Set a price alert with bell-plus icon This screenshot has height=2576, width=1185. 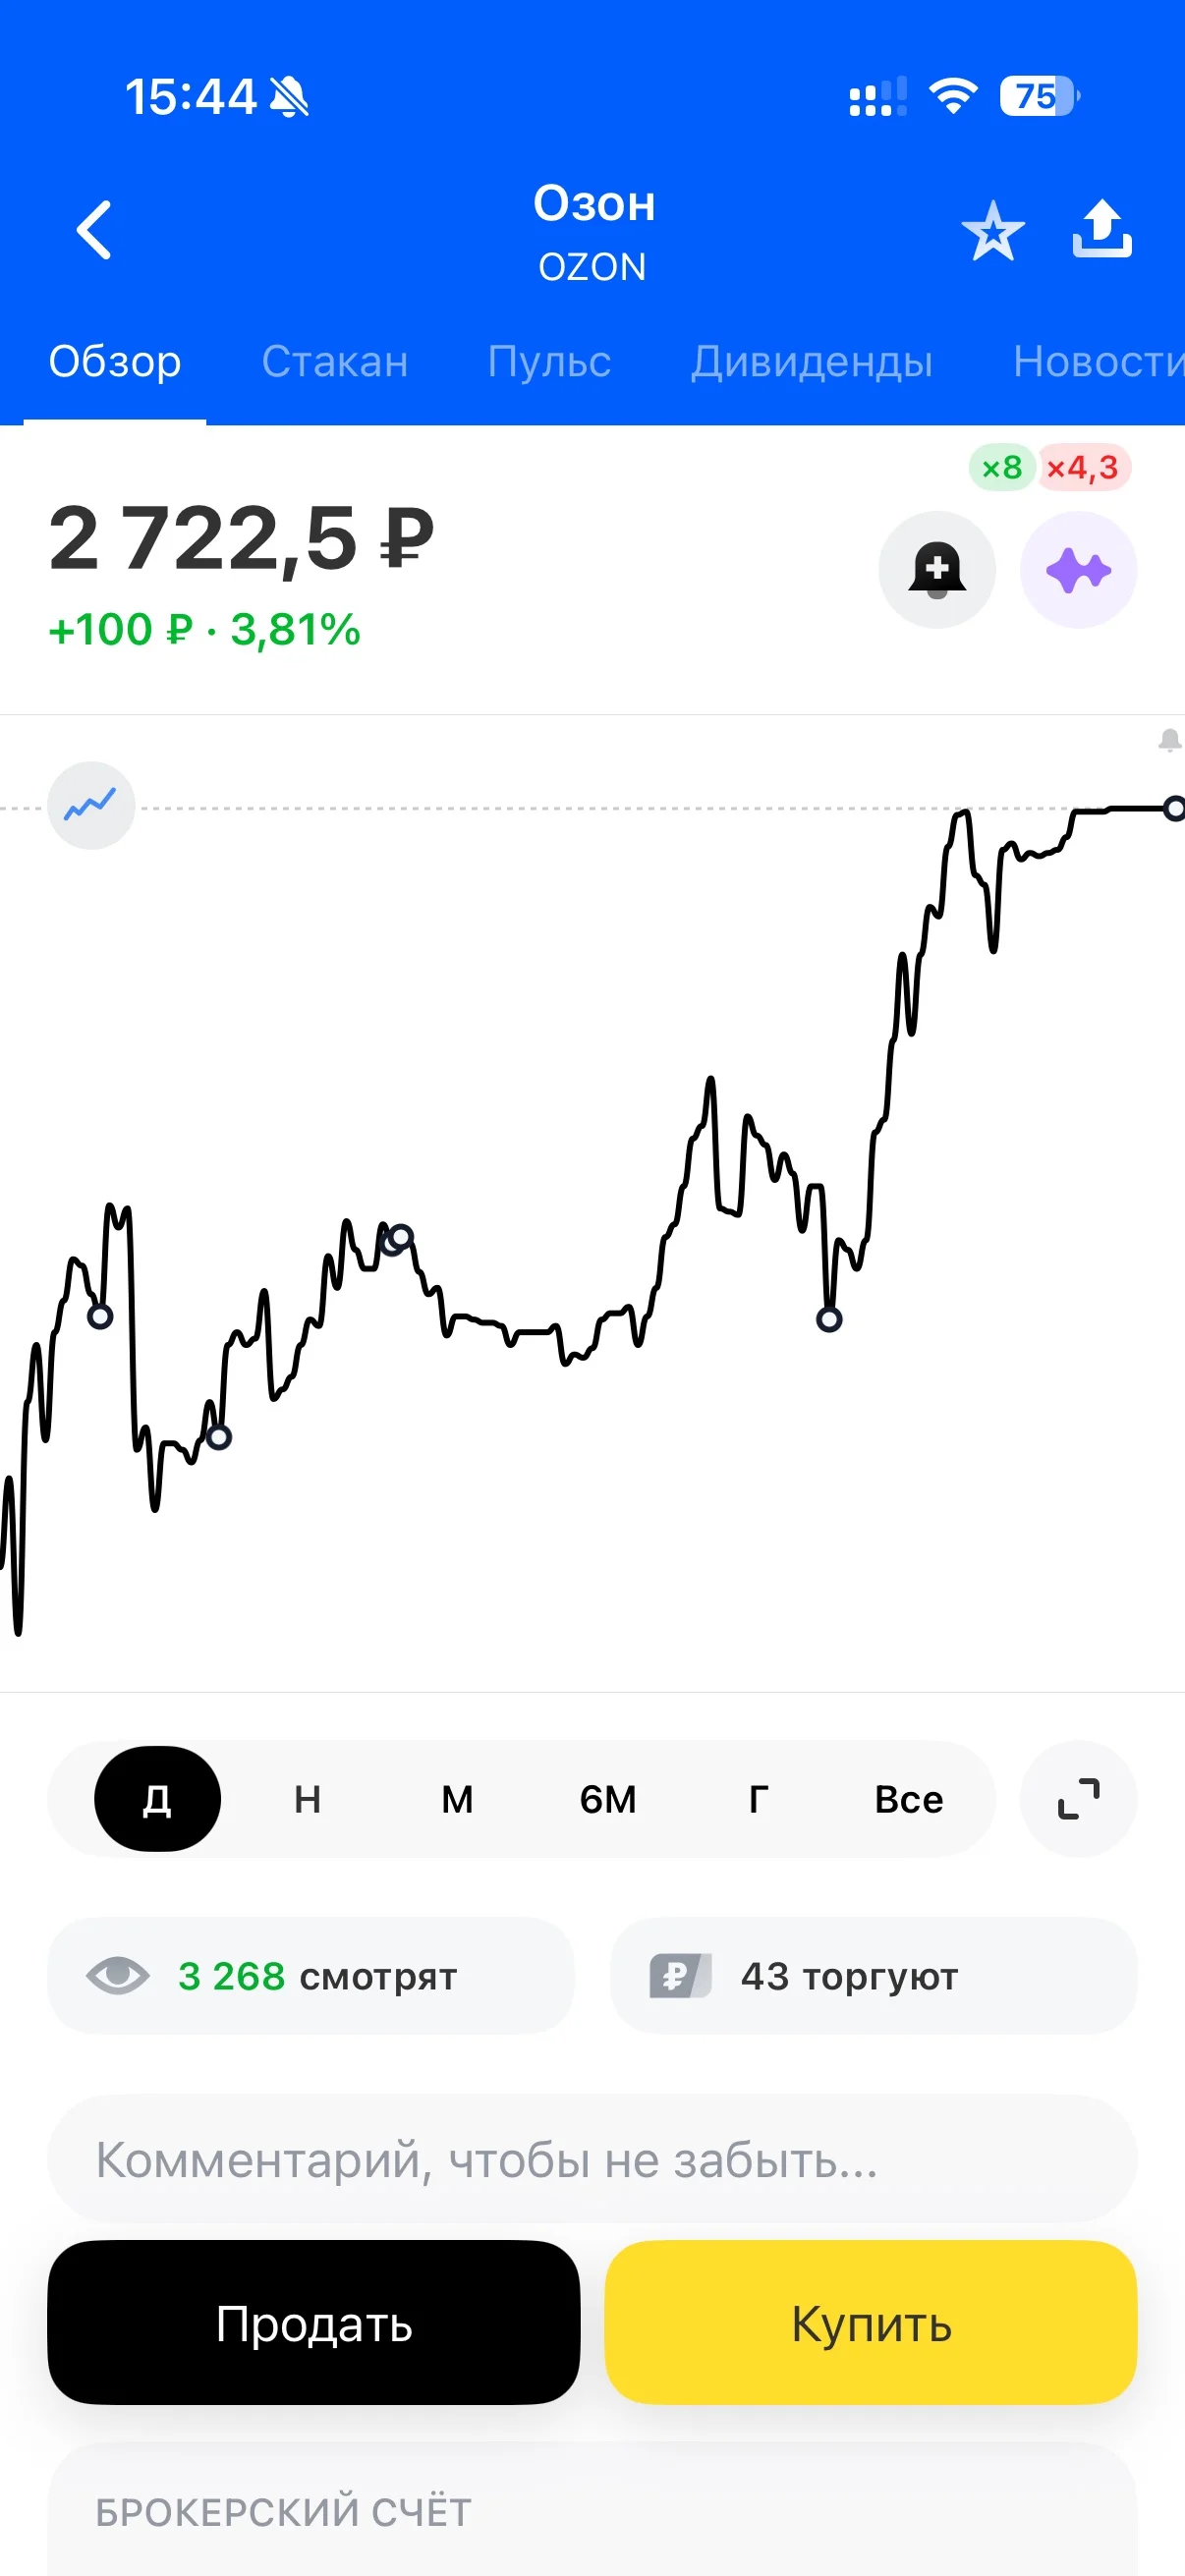click(x=937, y=570)
